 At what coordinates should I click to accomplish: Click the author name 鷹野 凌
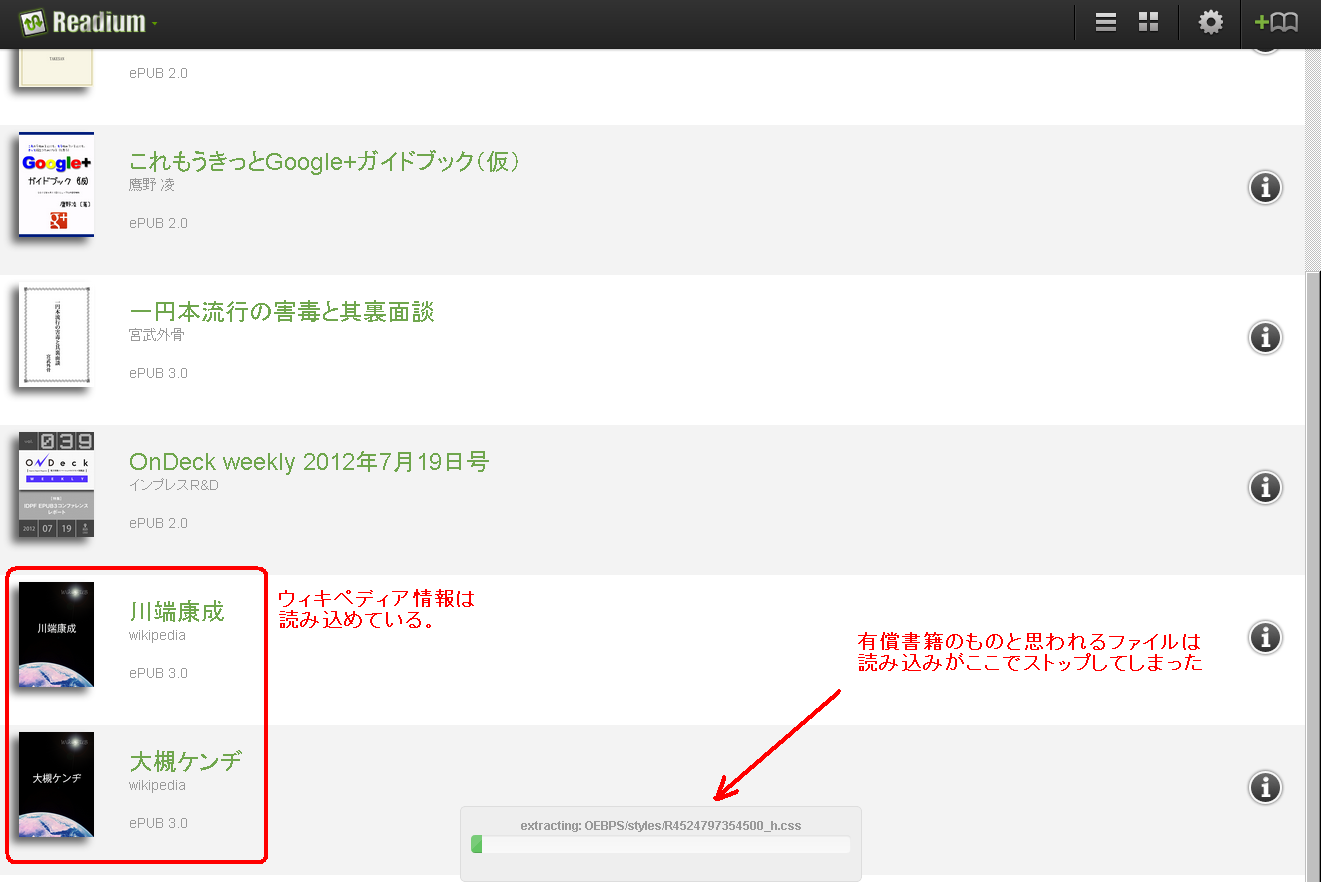(x=152, y=185)
